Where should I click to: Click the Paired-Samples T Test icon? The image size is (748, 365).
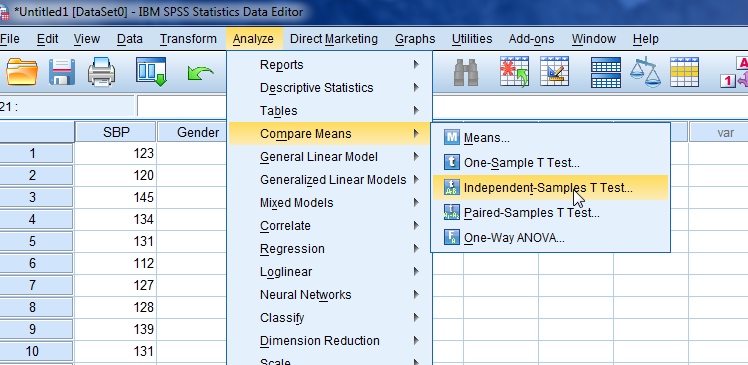click(x=451, y=212)
